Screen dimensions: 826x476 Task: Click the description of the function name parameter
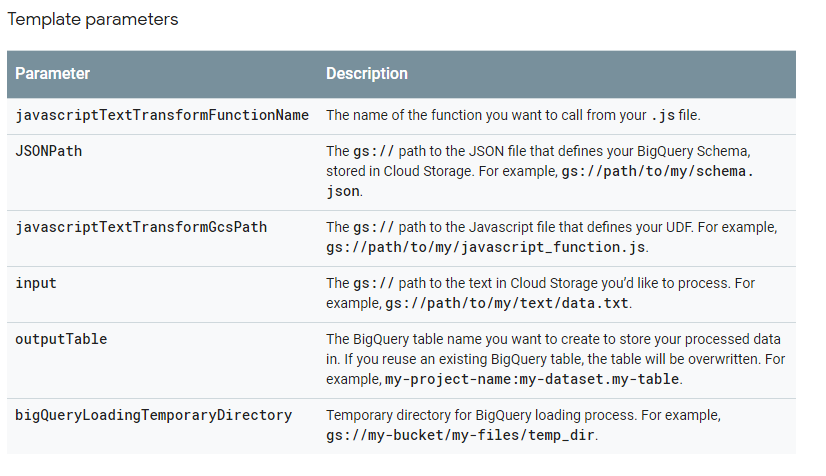(x=513, y=115)
